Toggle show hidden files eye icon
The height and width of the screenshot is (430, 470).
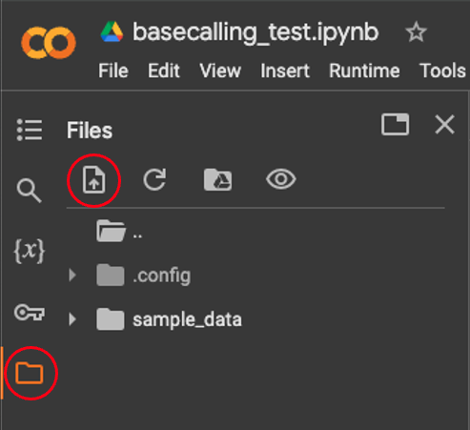coord(281,179)
